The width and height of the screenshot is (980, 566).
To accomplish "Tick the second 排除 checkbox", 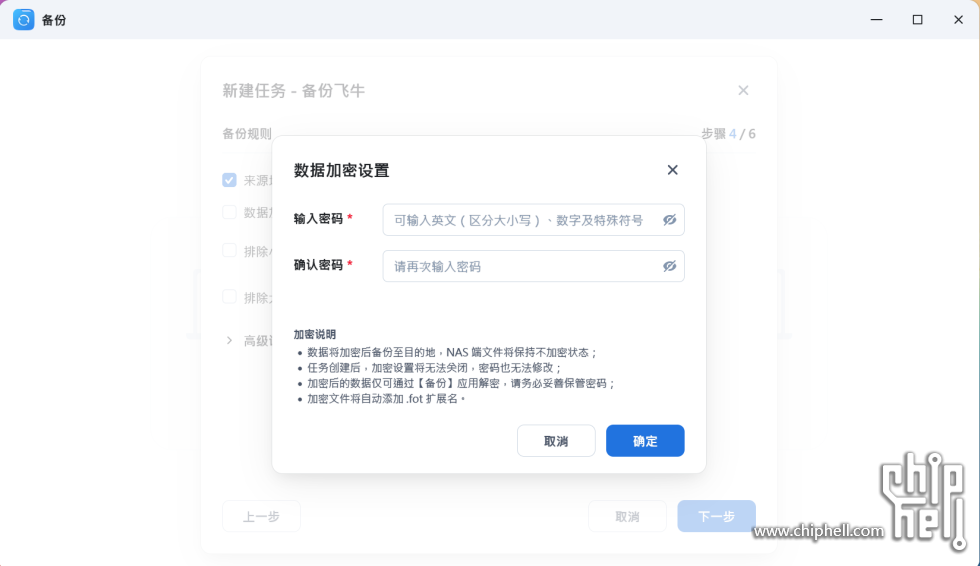I will coord(229,297).
